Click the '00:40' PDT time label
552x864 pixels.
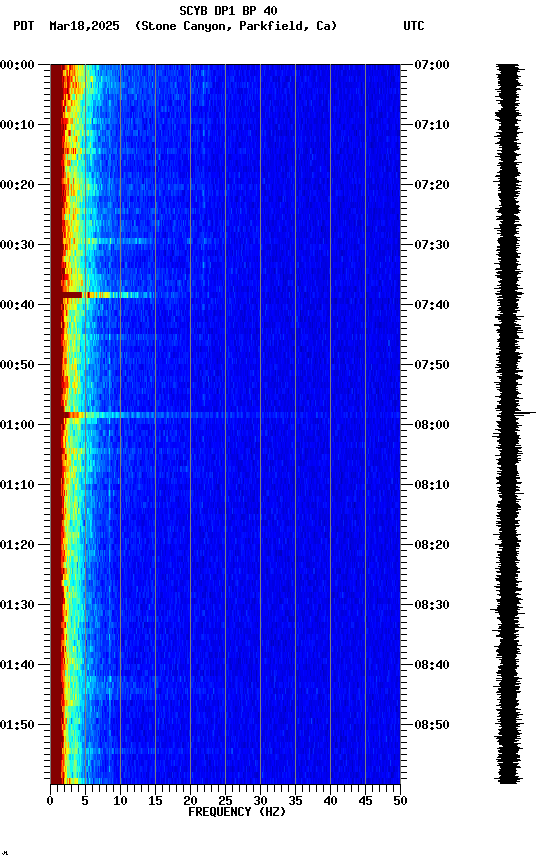point(17,305)
